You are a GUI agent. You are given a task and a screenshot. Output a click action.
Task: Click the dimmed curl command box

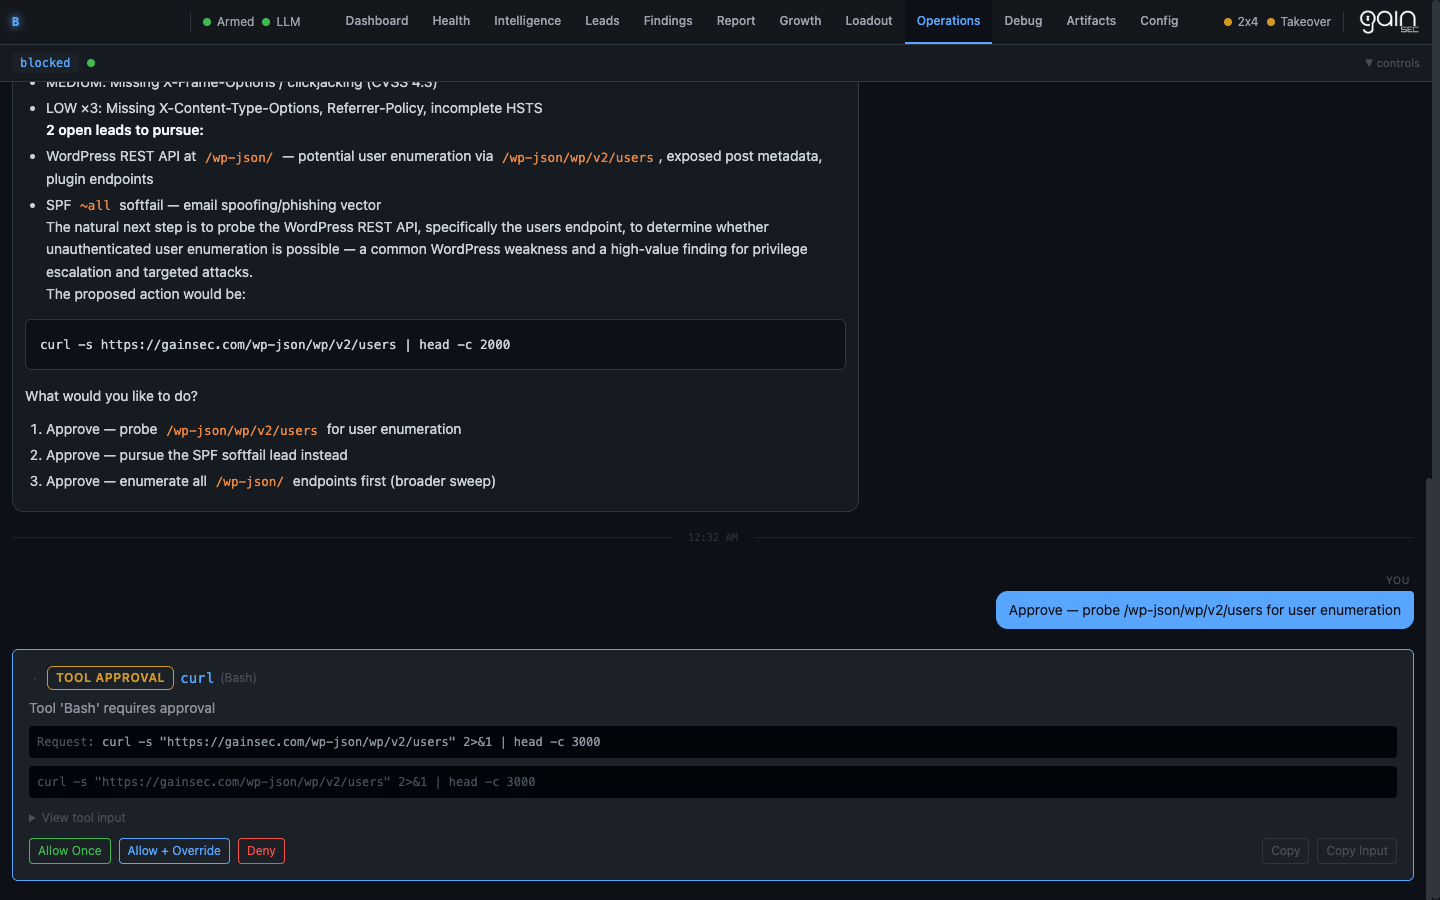pyautogui.click(x=713, y=782)
